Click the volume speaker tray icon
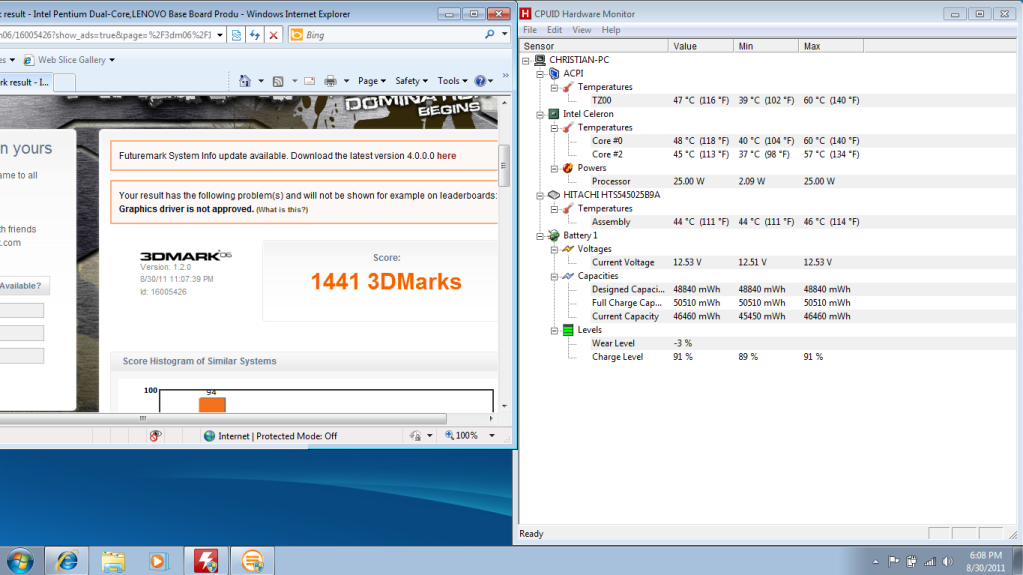Viewport: 1023px width, 575px height. pyautogui.click(x=948, y=561)
